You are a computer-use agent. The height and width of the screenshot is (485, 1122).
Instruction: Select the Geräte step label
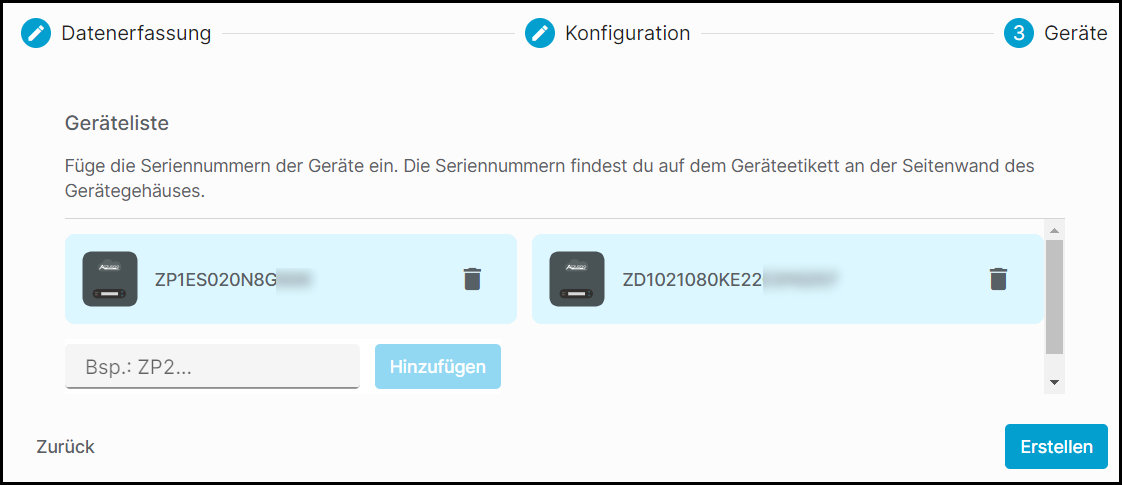click(x=1075, y=33)
